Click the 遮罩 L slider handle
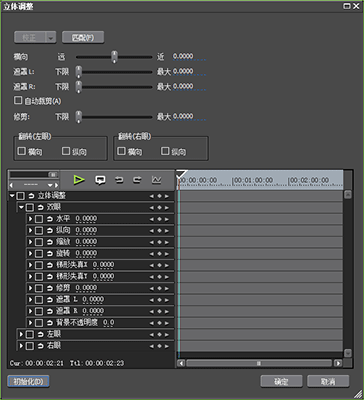This screenshot has width=364, height=400. (x=78, y=72)
